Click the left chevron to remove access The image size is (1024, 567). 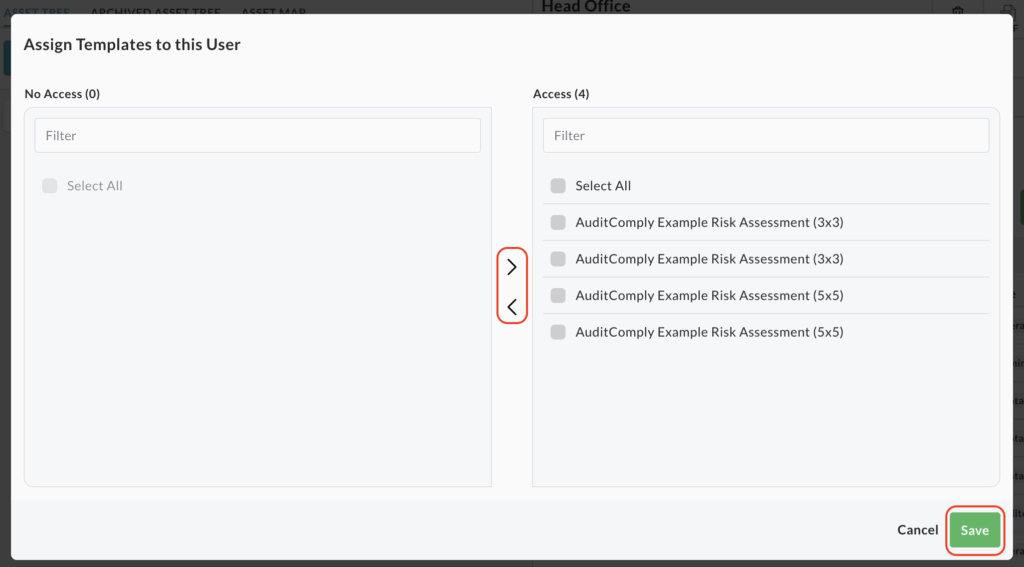[512, 307]
